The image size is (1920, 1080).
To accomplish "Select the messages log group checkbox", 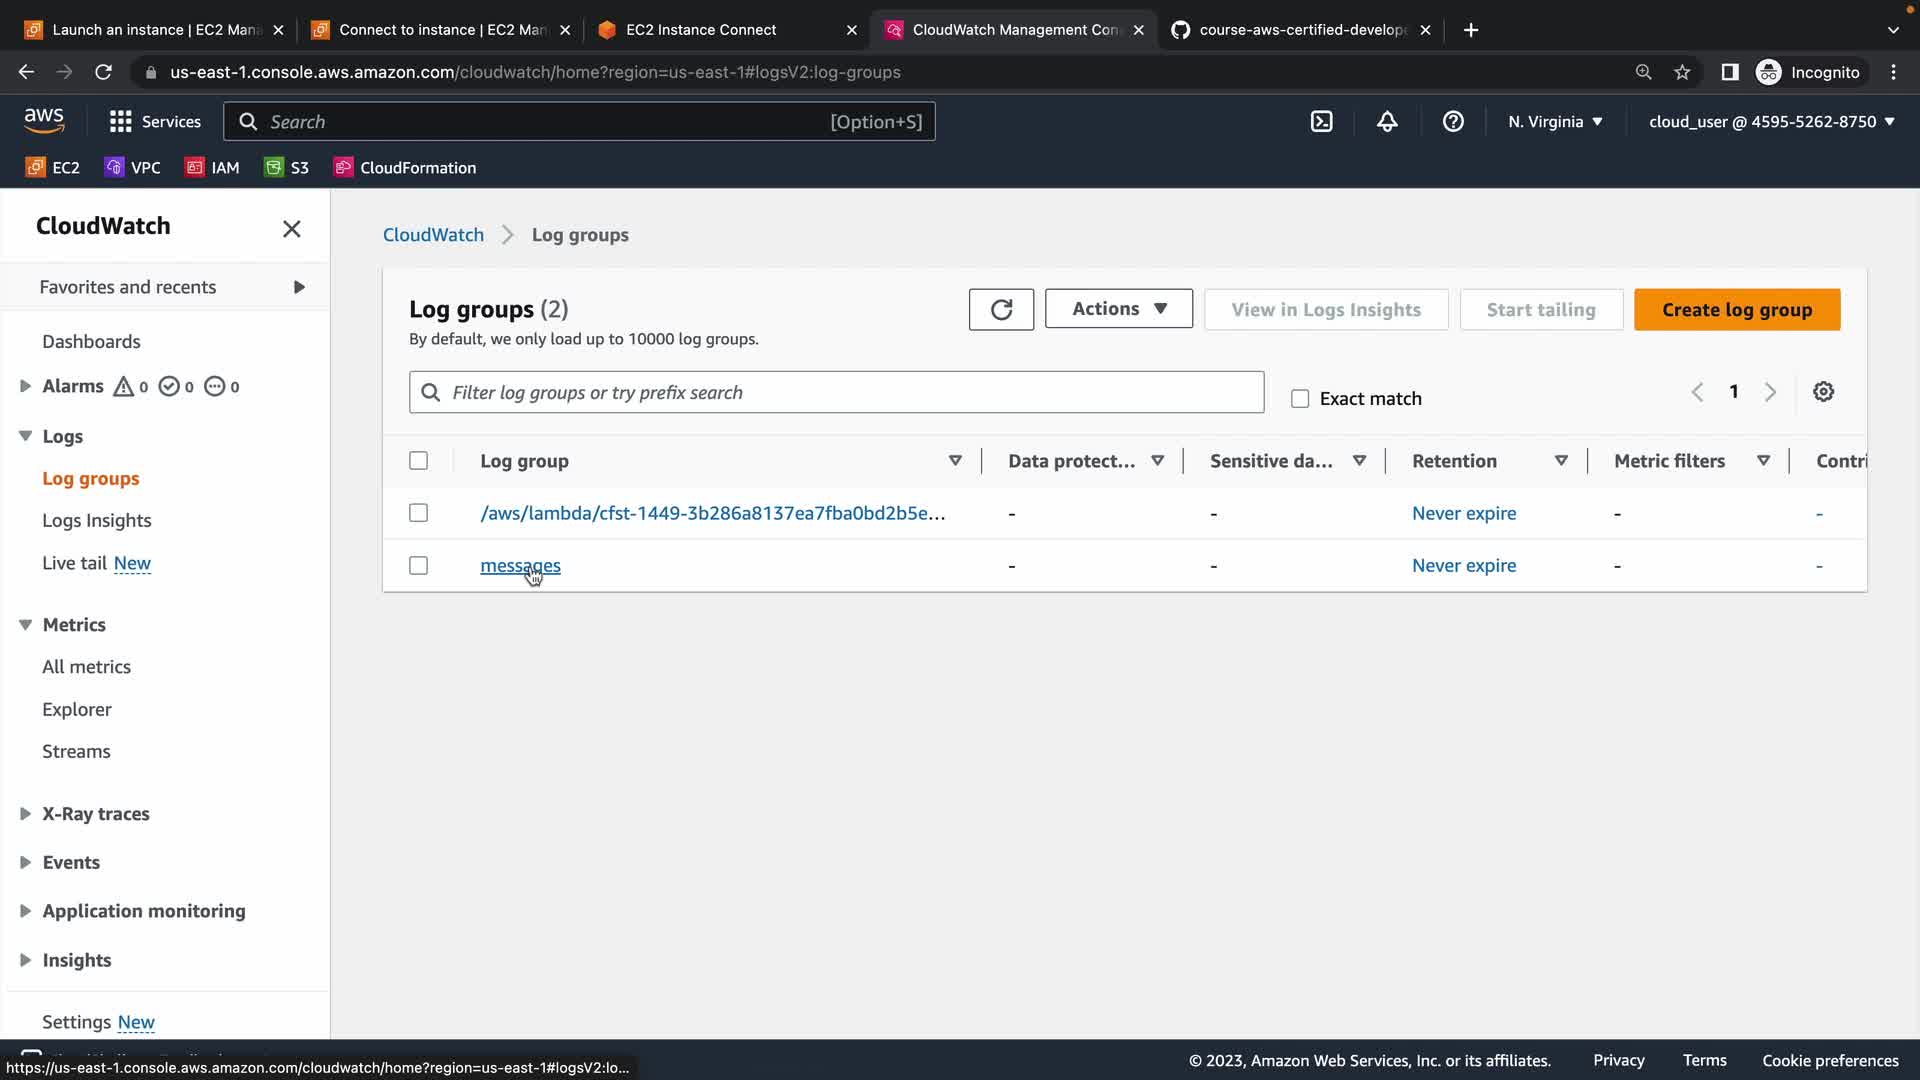I will click(418, 566).
